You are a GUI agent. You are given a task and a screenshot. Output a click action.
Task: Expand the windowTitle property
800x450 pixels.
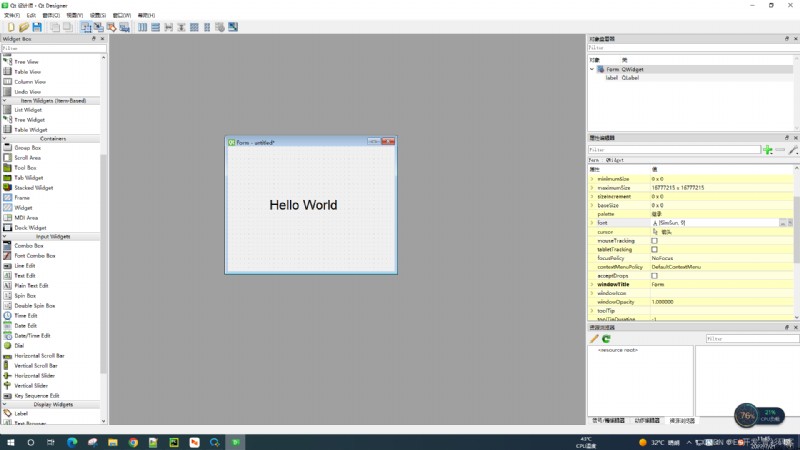coord(592,284)
